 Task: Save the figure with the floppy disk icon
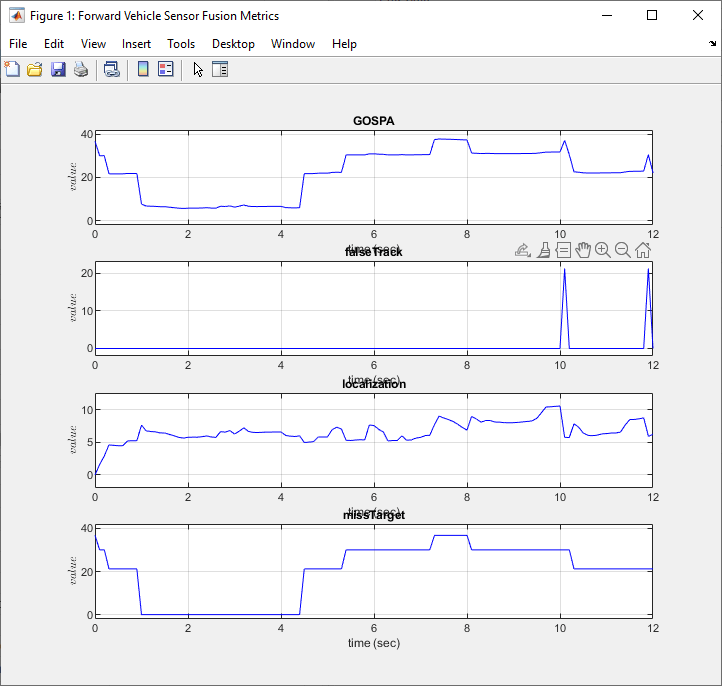click(x=58, y=69)
